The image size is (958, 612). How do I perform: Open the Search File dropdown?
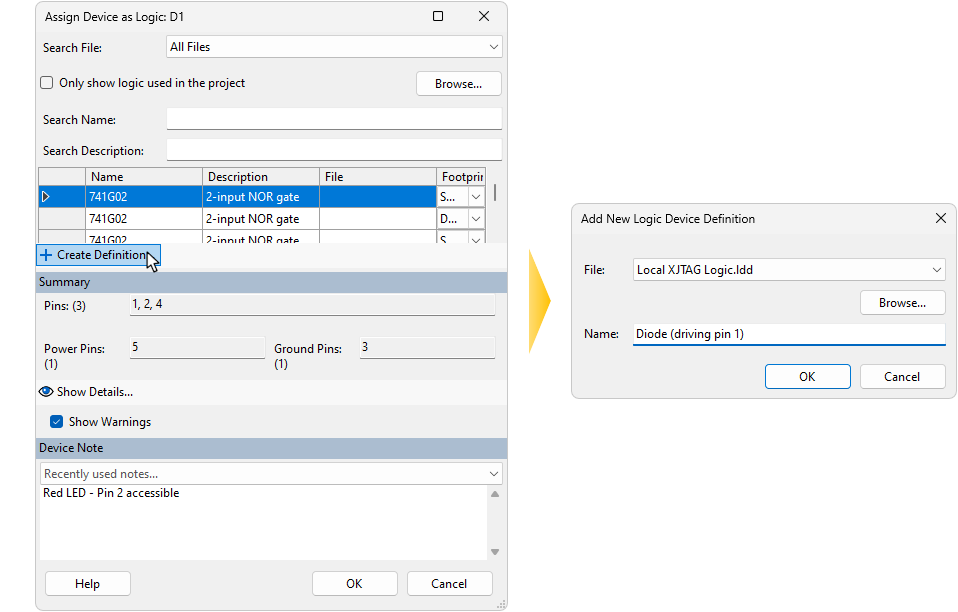click(493, 47)
